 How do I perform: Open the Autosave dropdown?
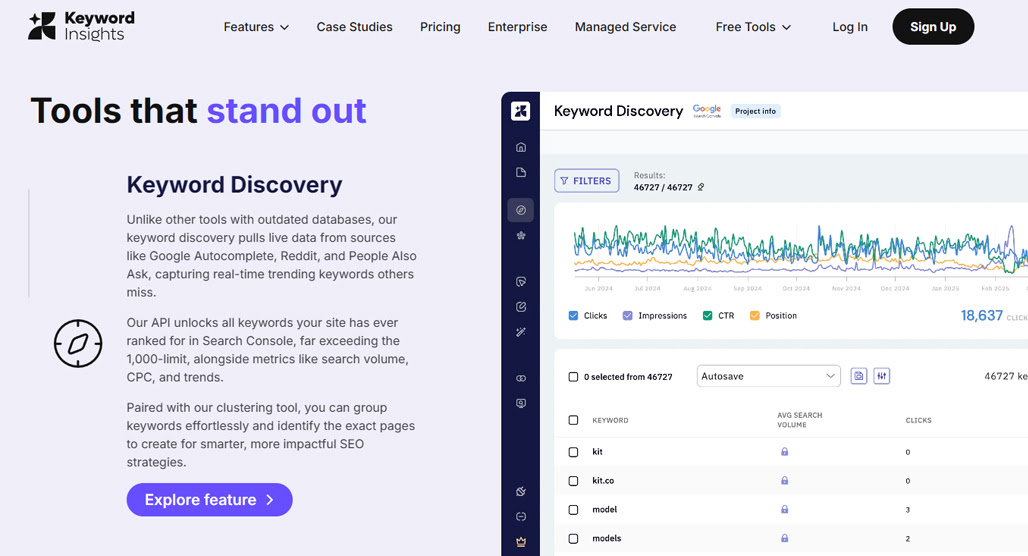pos(768,376)
